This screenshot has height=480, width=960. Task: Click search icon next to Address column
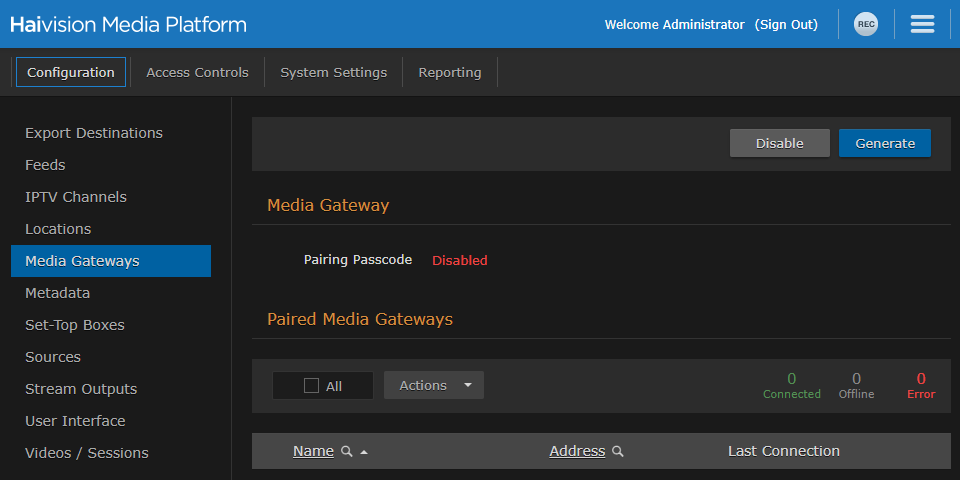click(x=618, y=452)
